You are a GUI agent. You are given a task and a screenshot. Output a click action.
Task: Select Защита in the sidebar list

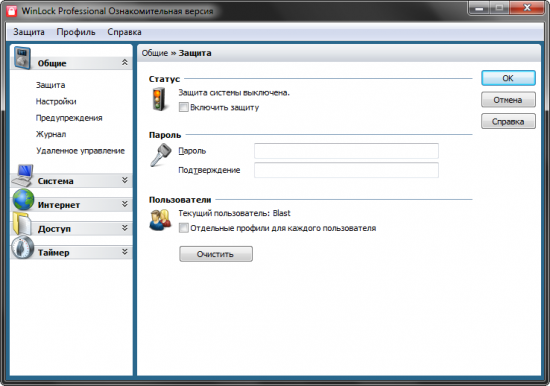point(50,85)
